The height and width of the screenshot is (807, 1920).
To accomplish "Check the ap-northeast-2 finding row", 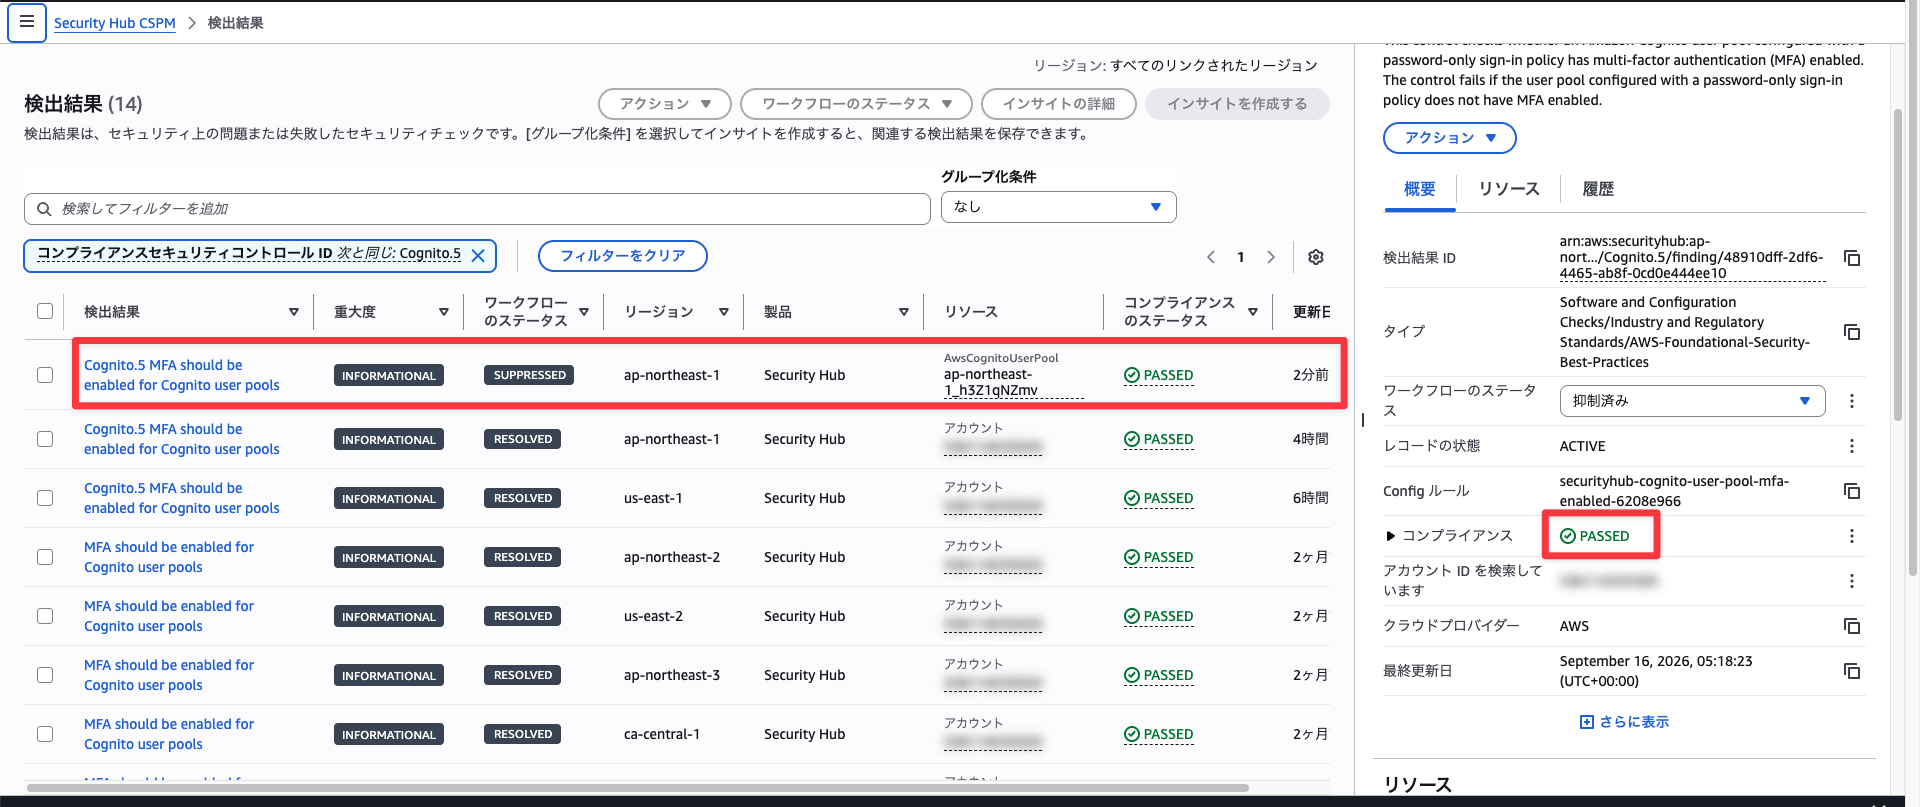I will 45,557.
